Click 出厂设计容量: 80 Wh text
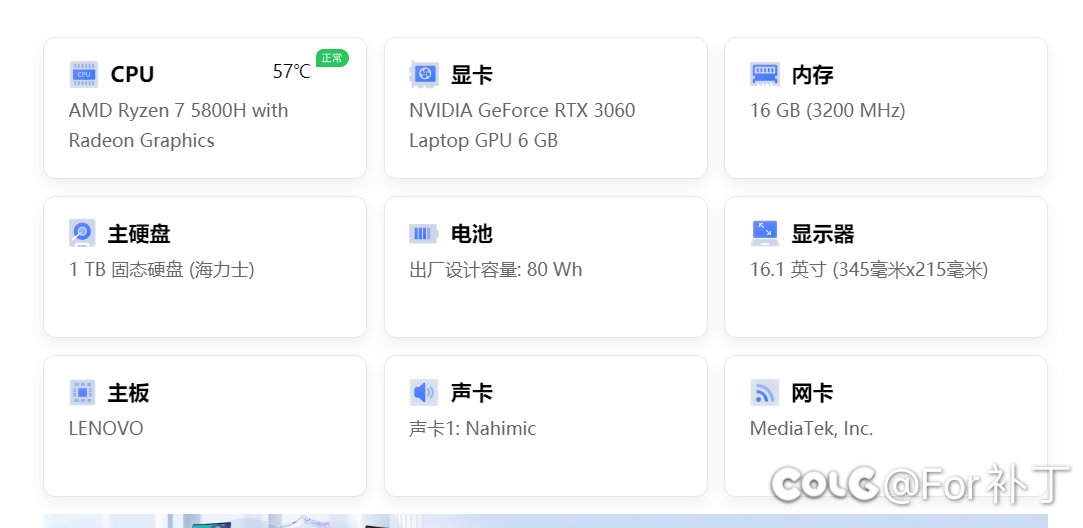 [x=496, y=269]
